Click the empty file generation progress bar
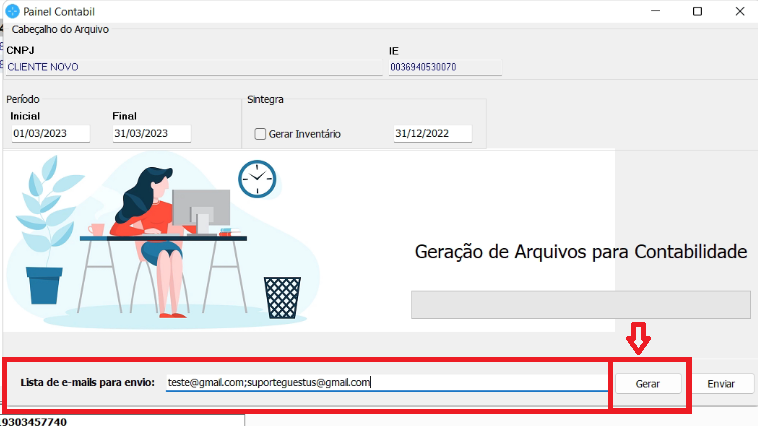The image size is (758, 426). pyautogui.click(x=580, y=305)
